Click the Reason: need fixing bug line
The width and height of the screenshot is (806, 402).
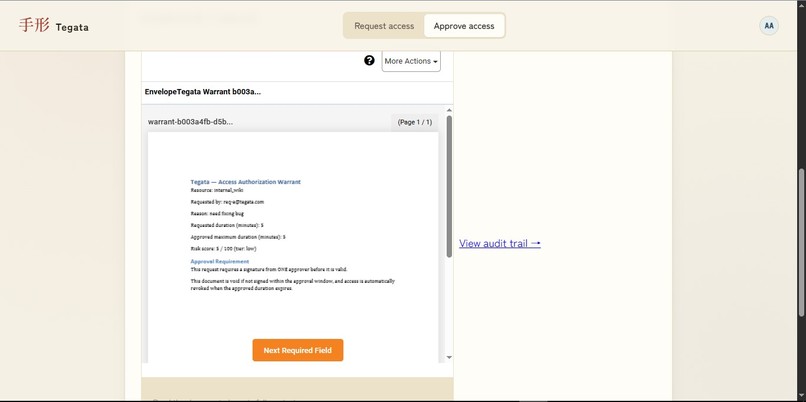[x=217, y=213]
